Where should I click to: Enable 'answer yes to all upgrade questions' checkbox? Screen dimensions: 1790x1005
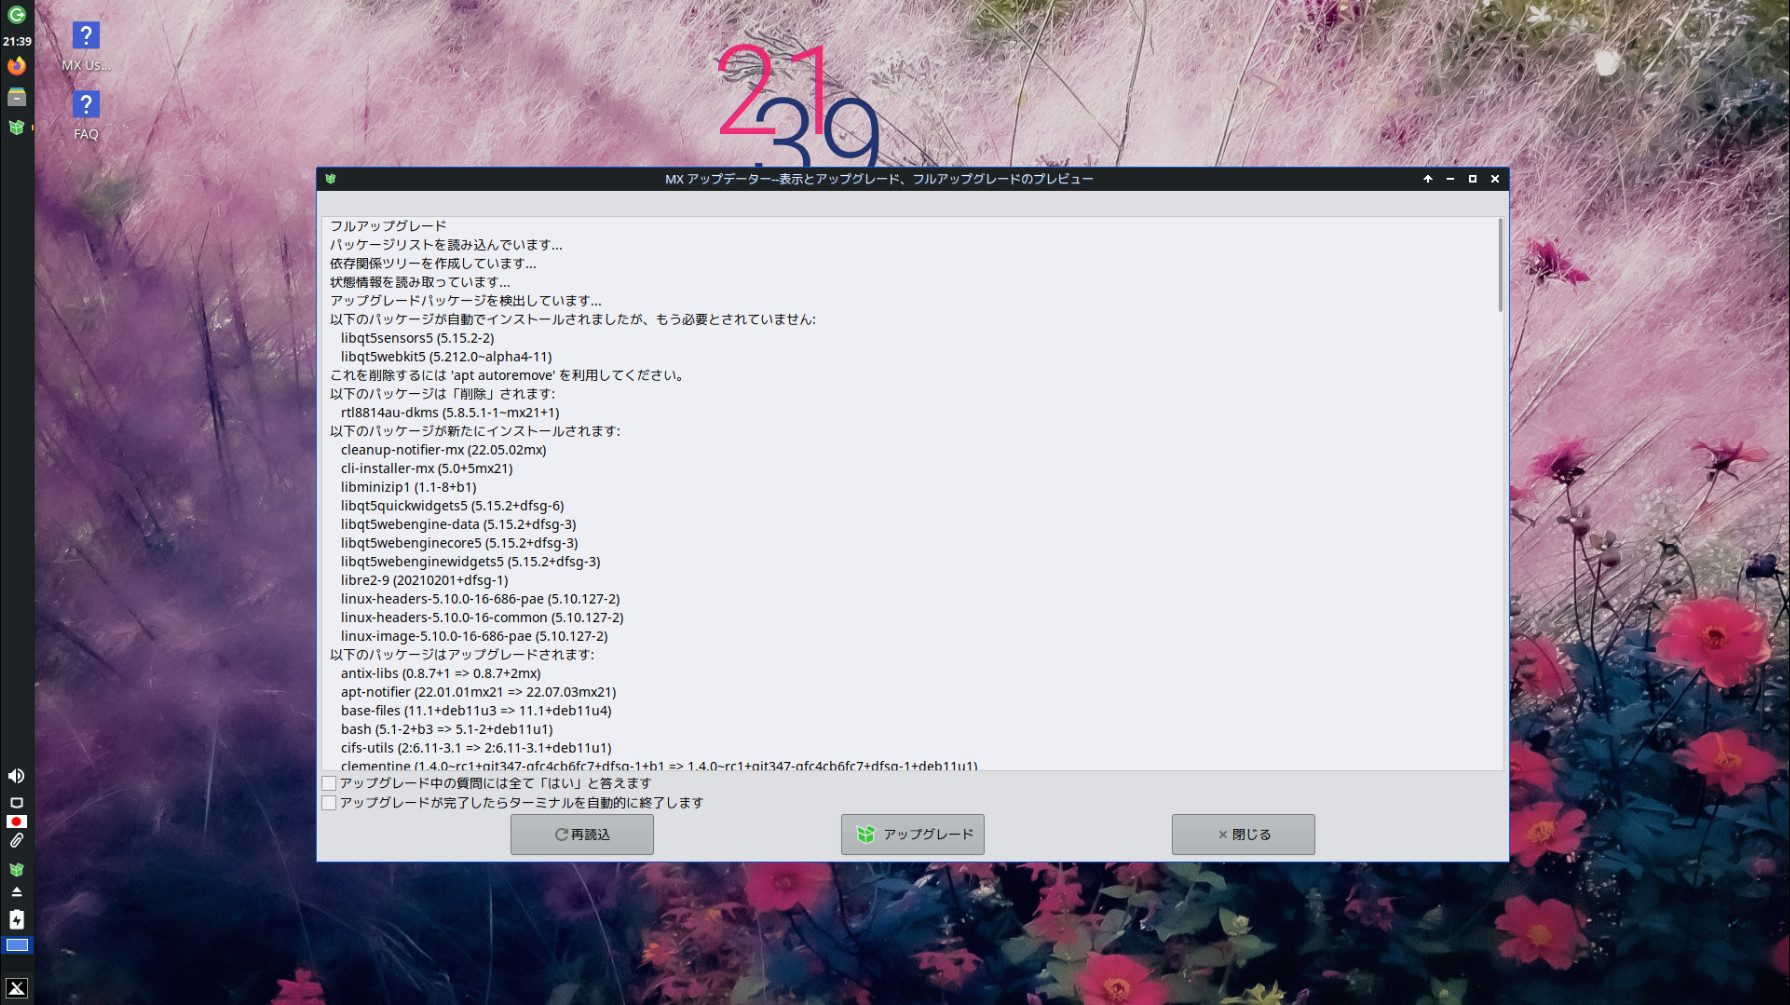(329, 784)
